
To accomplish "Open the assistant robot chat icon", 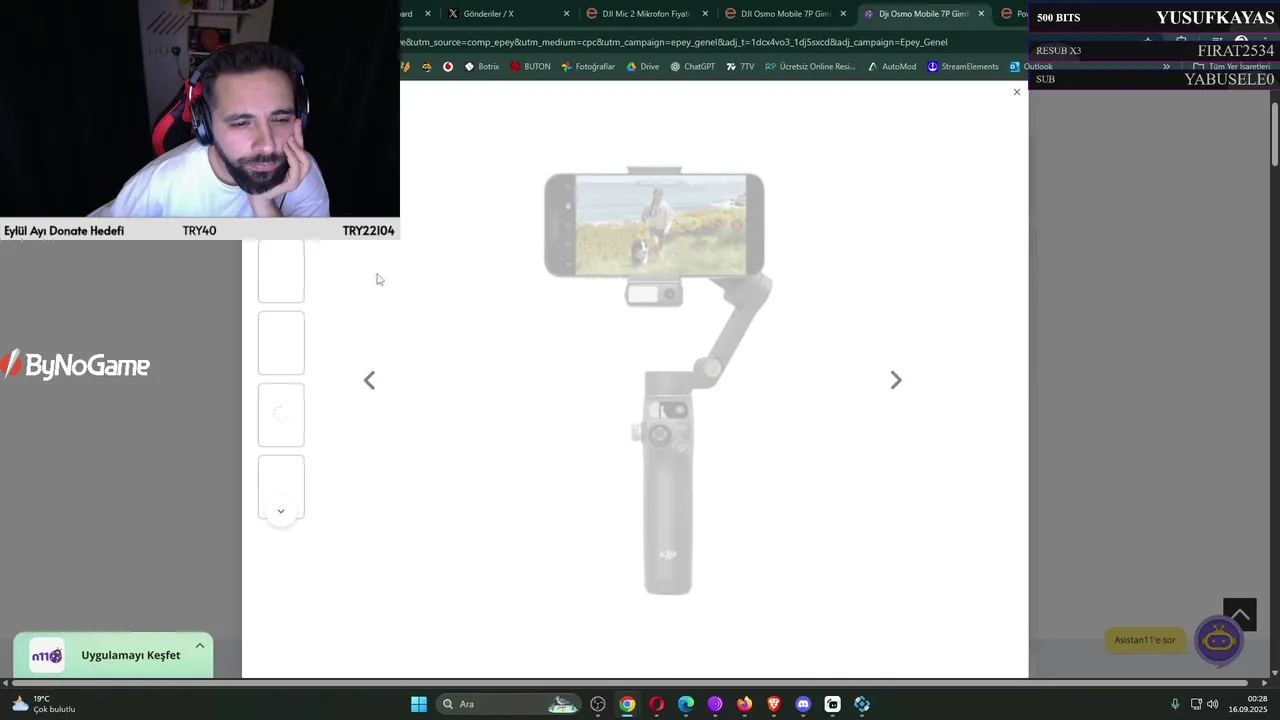I will pos(1219,640).
